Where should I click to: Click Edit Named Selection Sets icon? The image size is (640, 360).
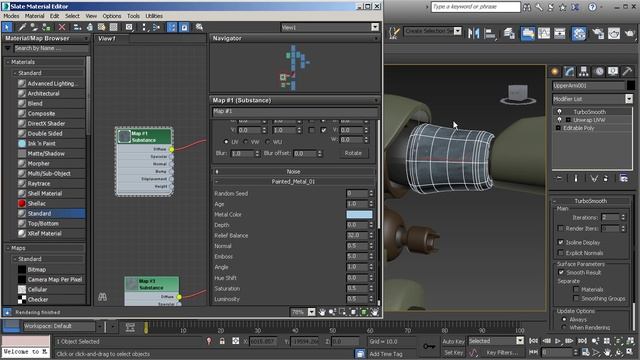click(x=393, y=33)
